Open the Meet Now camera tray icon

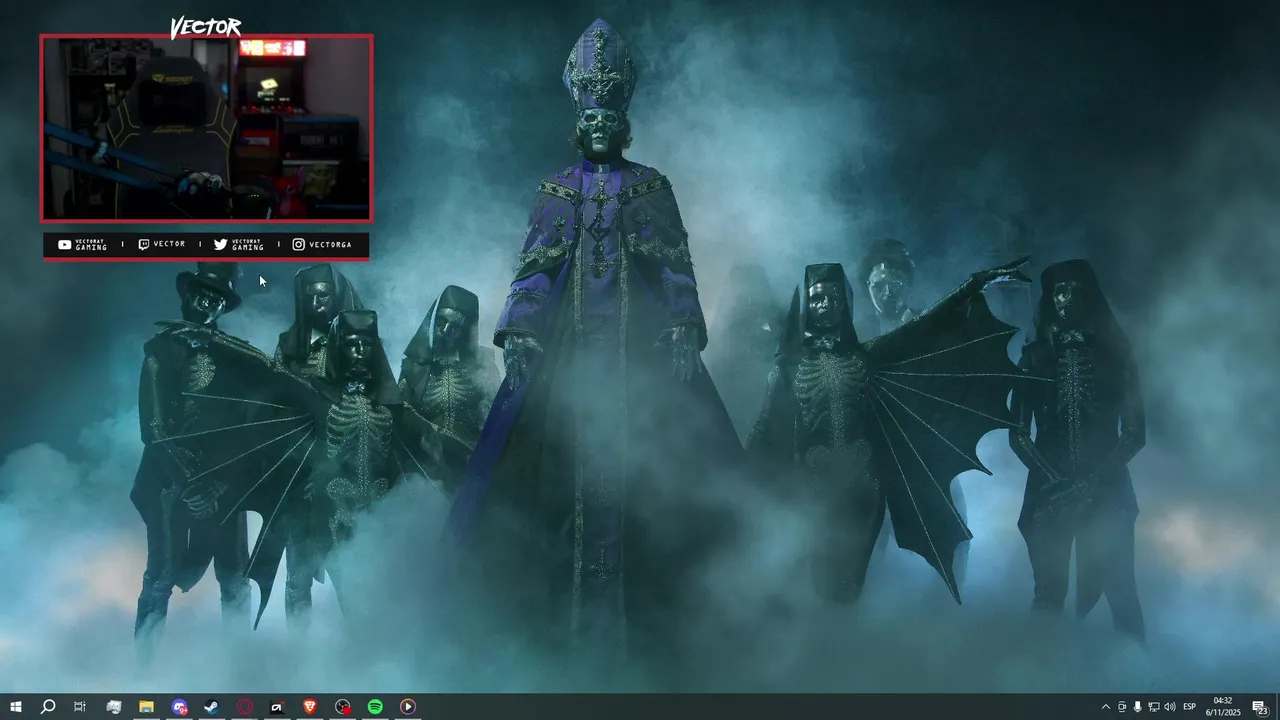click(1122, 707)
